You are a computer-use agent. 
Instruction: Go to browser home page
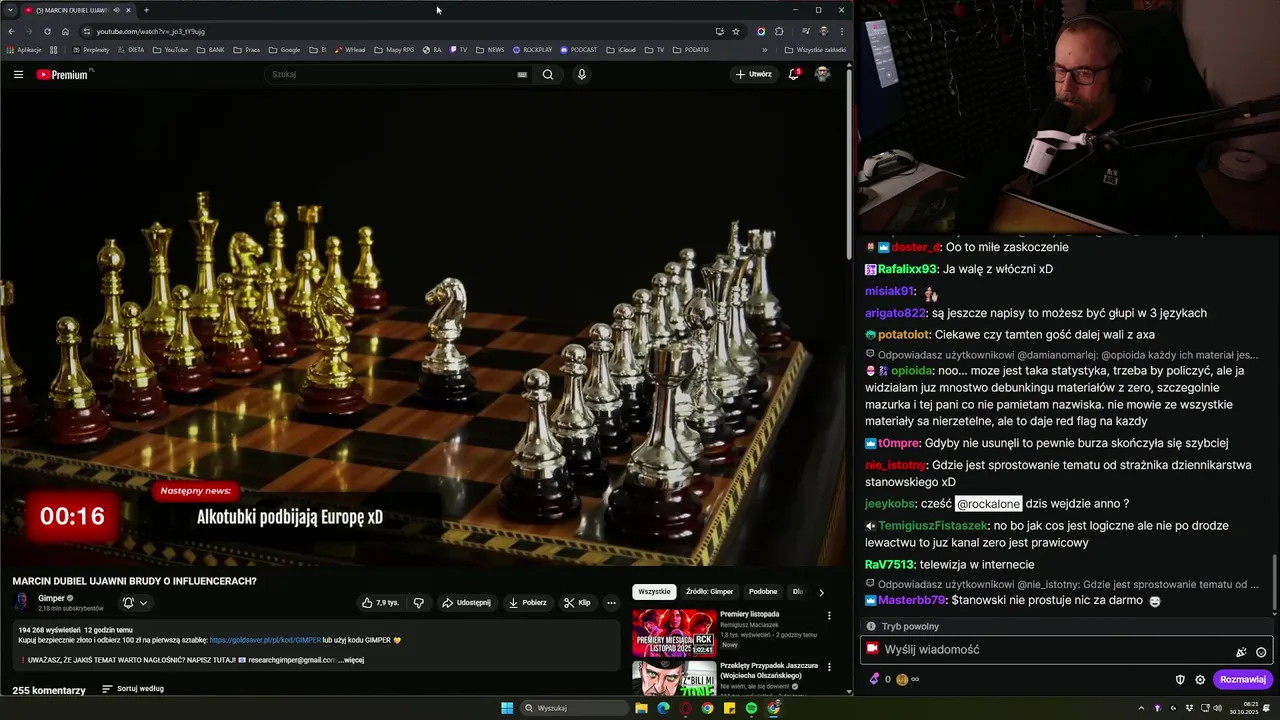(x=65, y=31)
